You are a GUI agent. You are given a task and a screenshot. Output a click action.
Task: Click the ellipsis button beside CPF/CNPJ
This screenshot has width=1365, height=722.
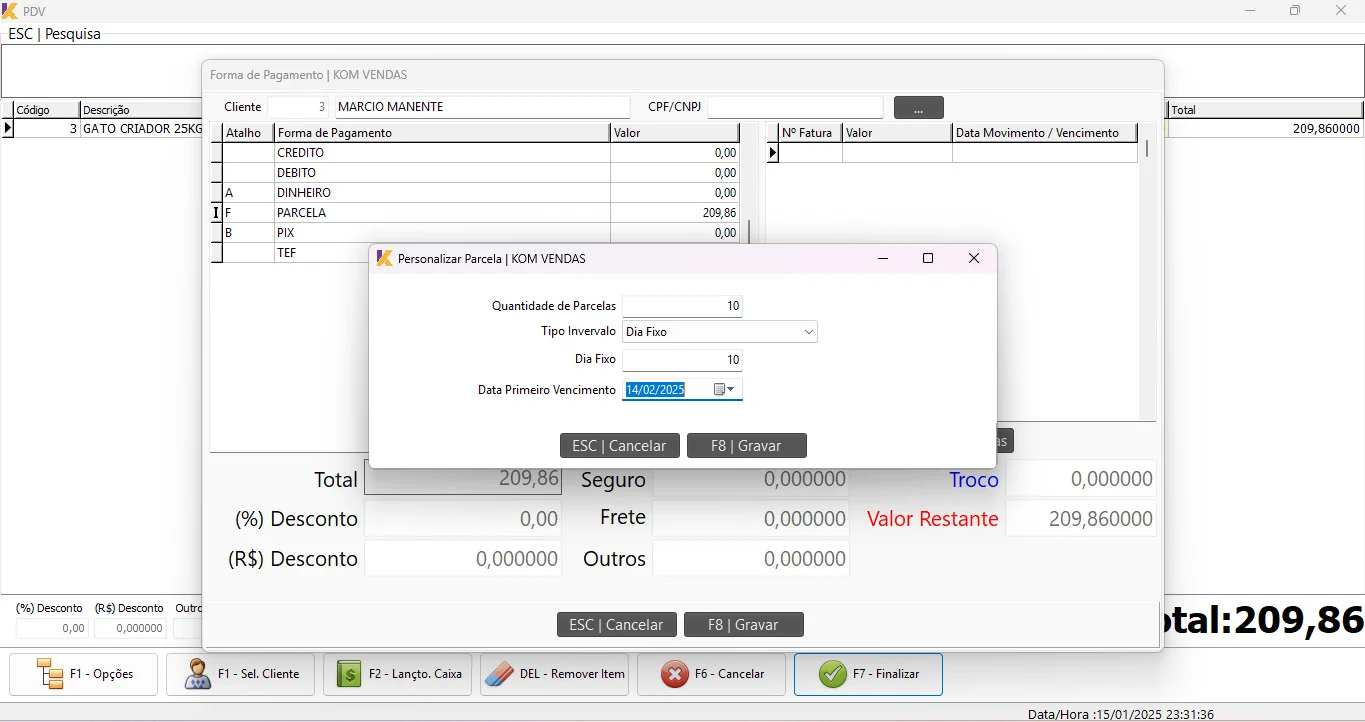click(918, 108)
